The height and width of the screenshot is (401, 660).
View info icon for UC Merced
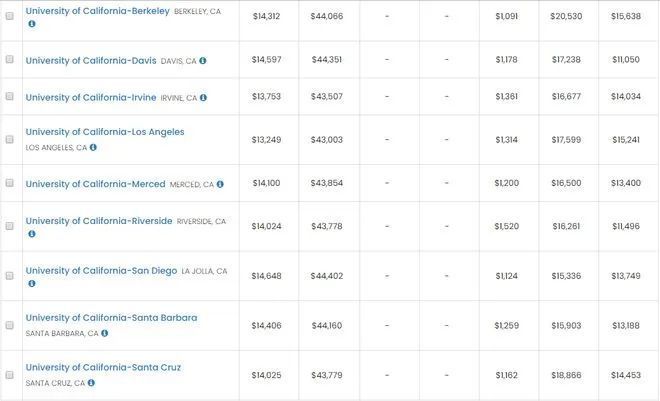tap(220, 184)
